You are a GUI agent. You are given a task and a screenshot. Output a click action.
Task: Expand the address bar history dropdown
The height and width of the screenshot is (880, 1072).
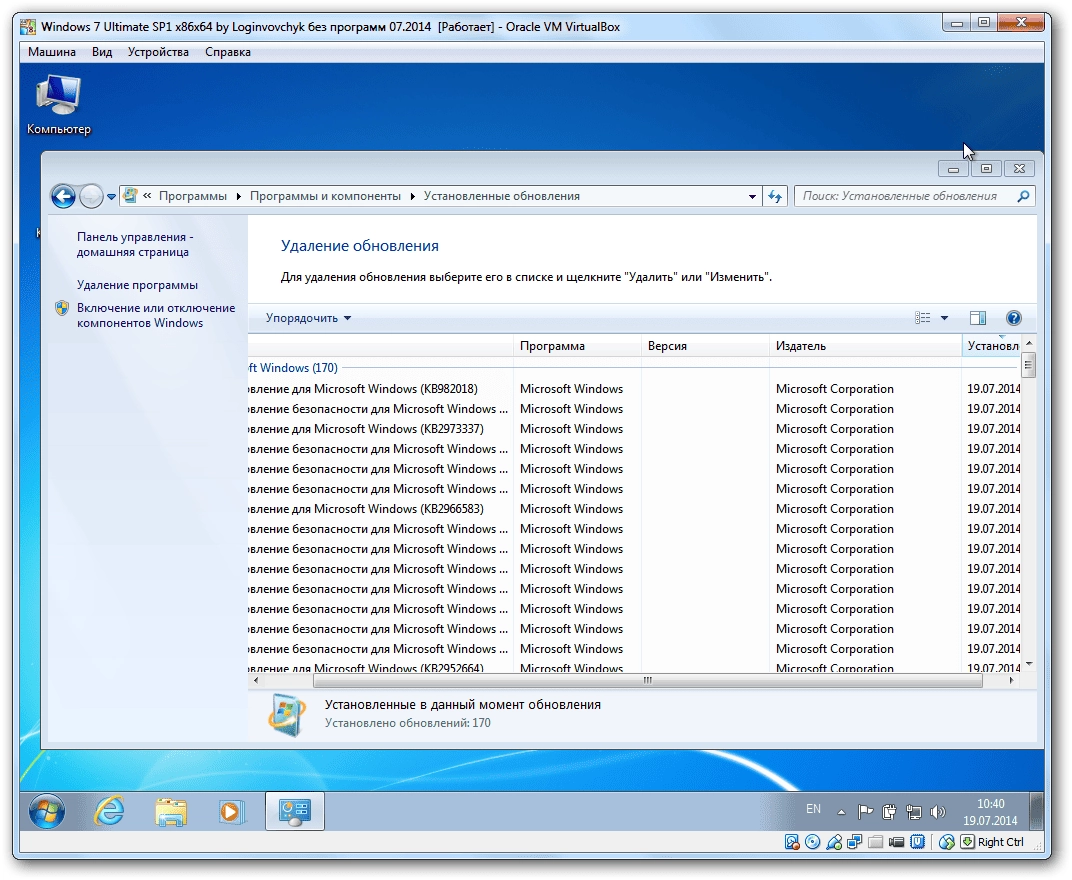point(752,197)
